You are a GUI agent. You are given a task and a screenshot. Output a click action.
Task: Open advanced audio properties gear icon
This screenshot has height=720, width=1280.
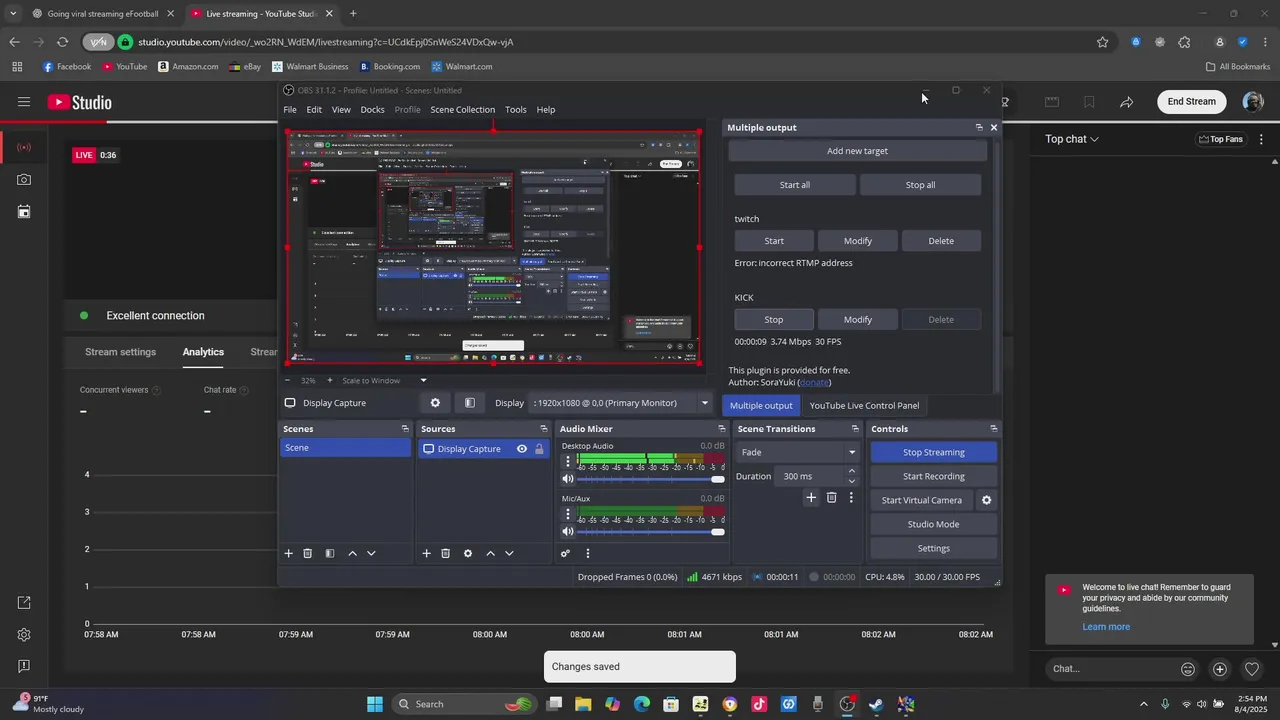[x=566, y=553]
